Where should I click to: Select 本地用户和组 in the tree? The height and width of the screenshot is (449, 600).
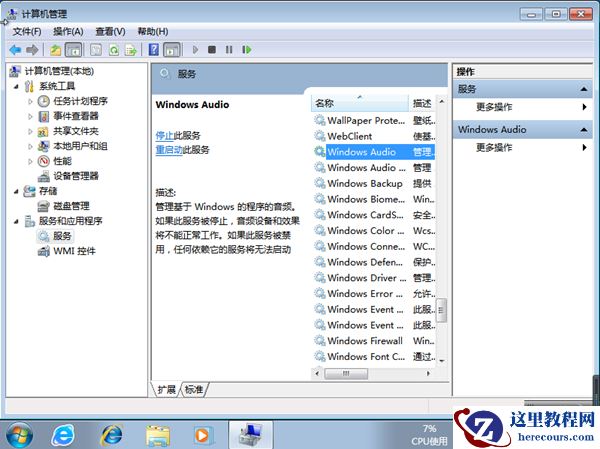pyautogui.click(x=80, y=146)
